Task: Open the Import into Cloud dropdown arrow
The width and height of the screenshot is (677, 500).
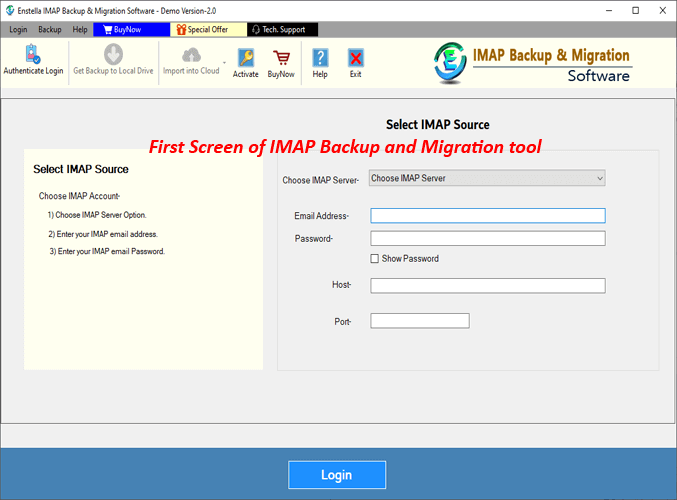Action: pos(224,63)
